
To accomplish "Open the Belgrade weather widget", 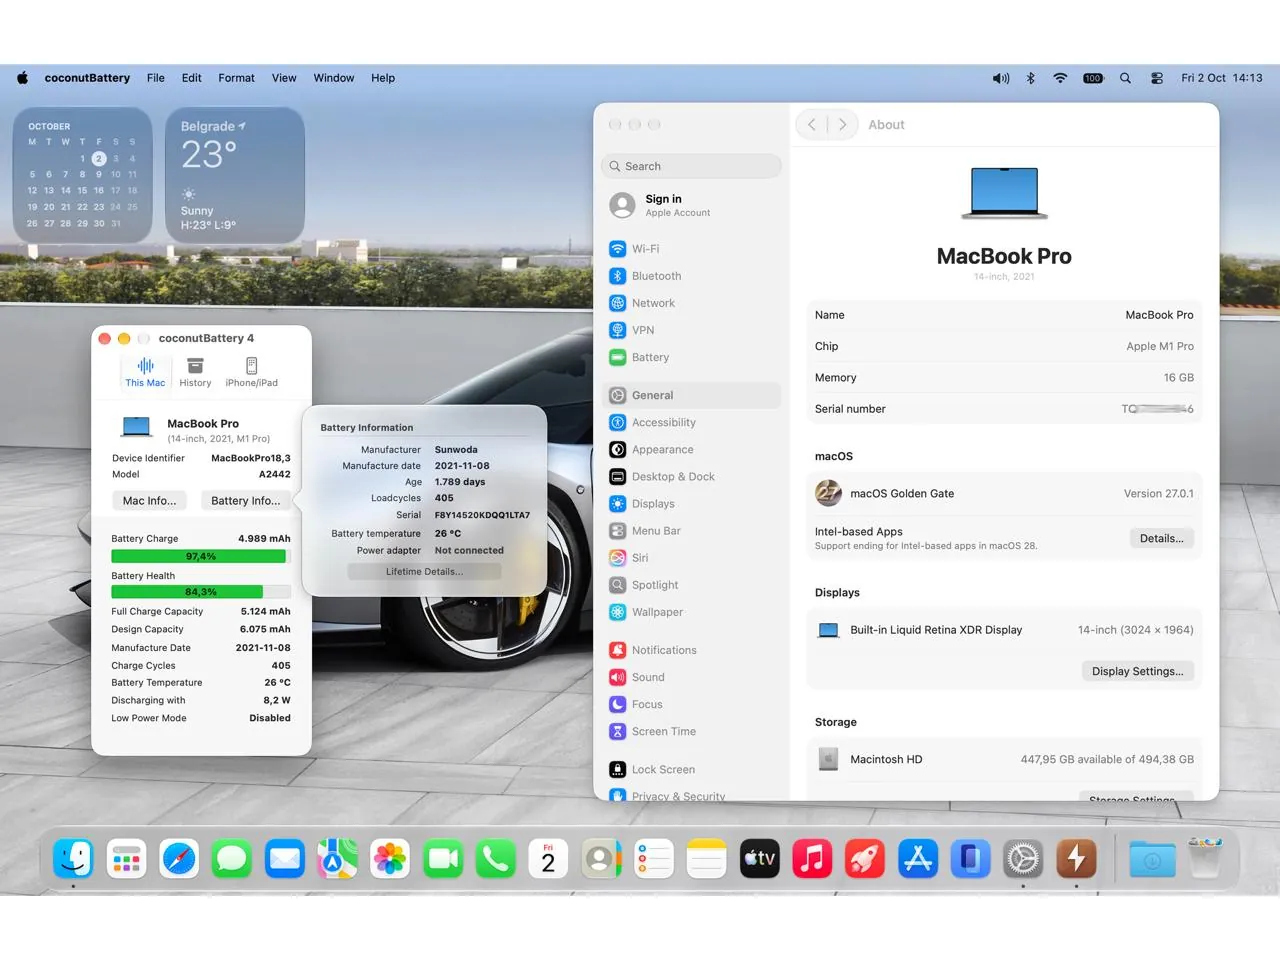I will point(235,175).
